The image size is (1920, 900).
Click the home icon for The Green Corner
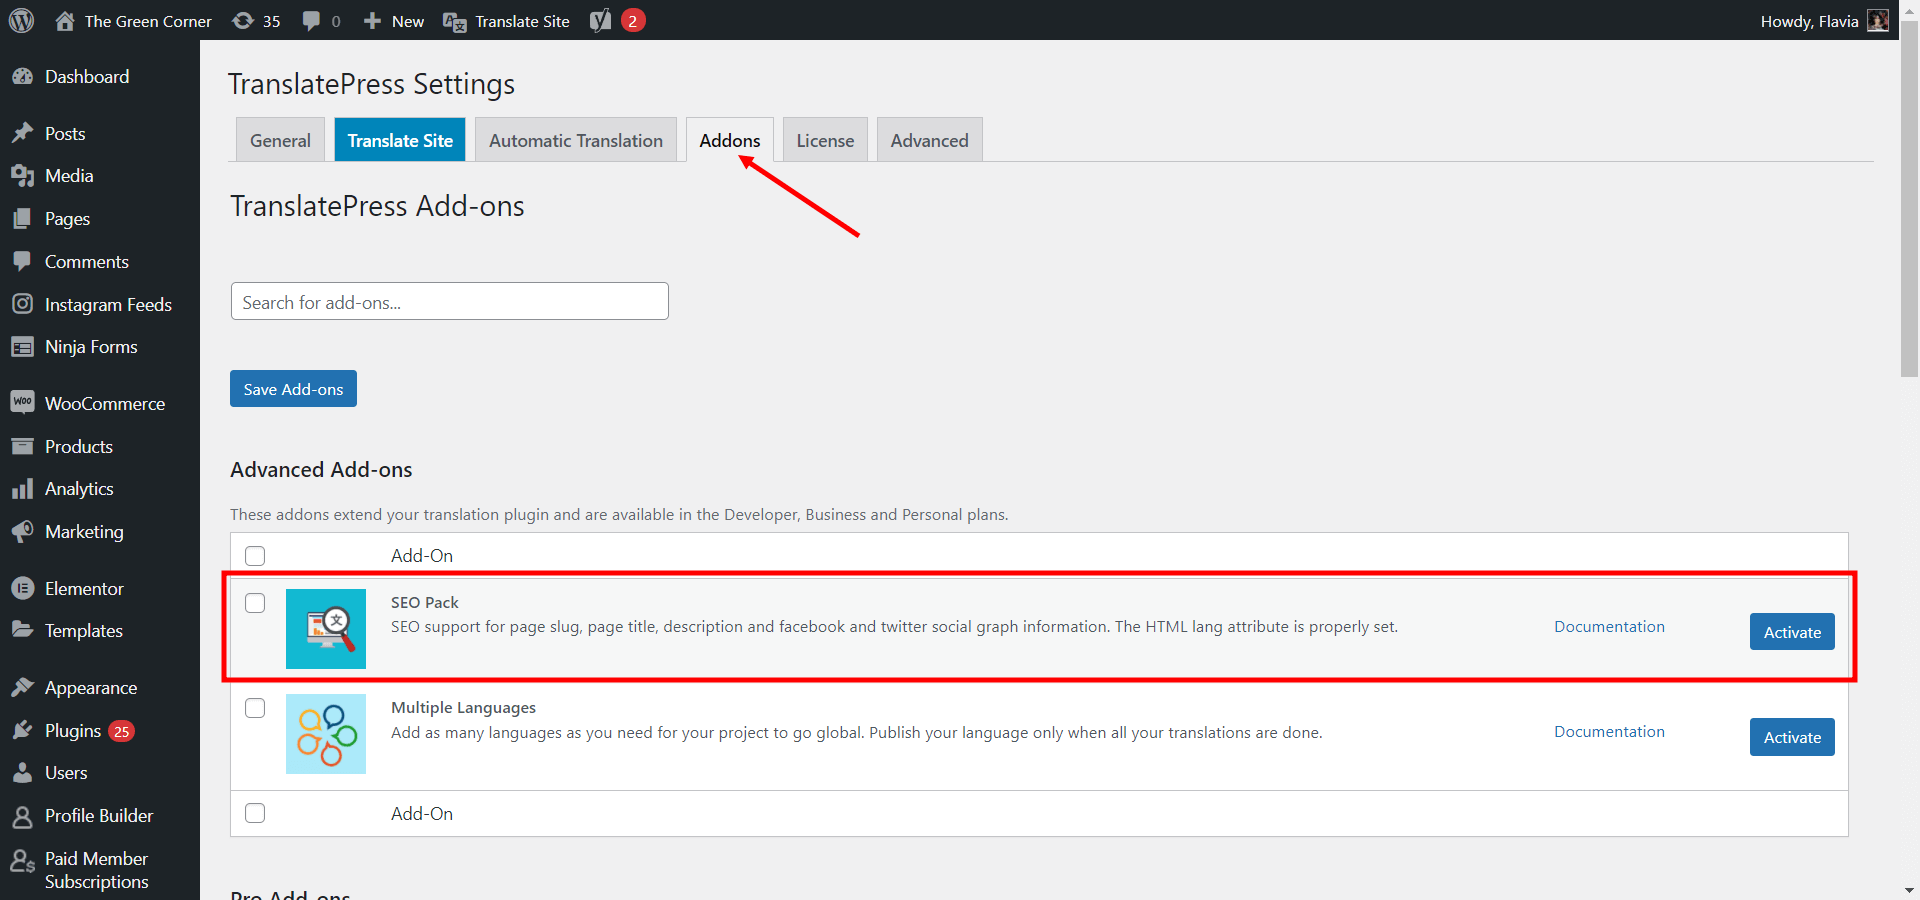click(65, 21)
